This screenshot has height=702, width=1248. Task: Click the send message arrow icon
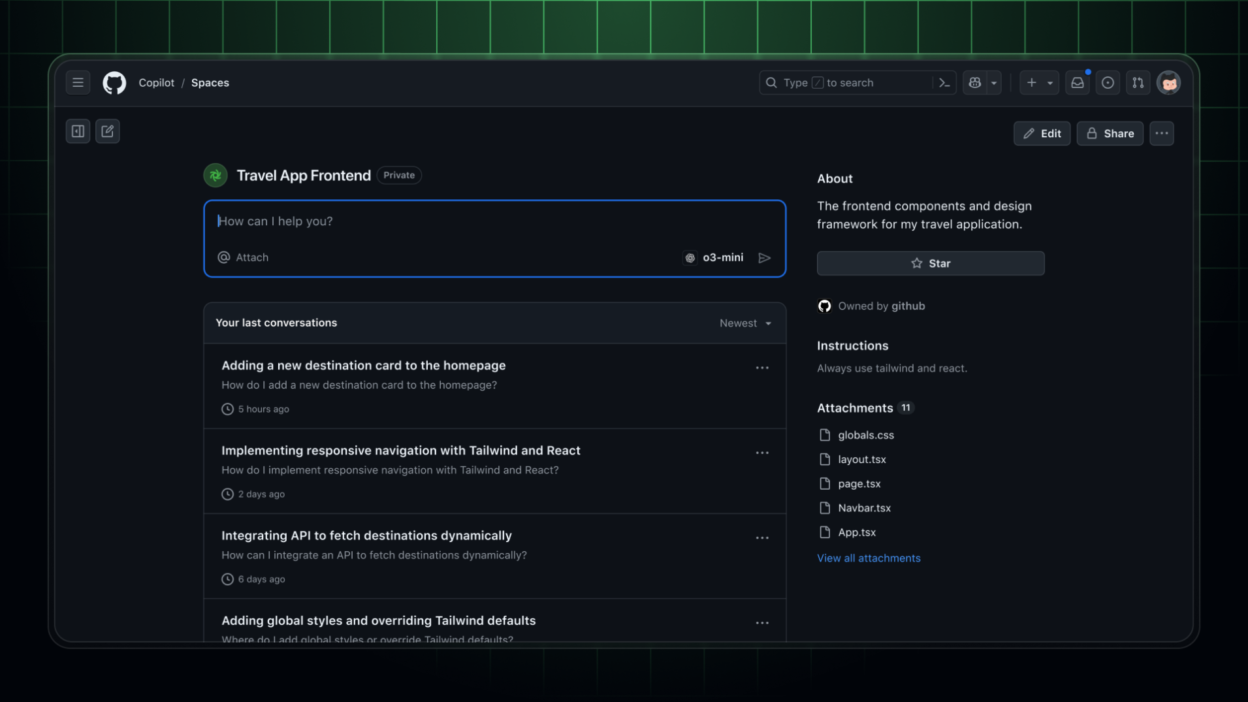pyautogui.click(x=765, y=258)
